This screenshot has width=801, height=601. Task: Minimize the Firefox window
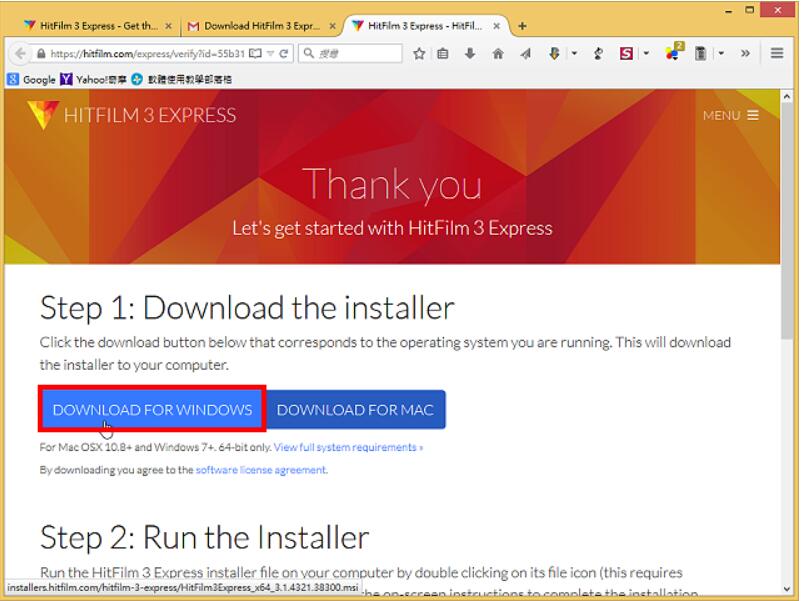pyautogui.click(x=728, y=10)
